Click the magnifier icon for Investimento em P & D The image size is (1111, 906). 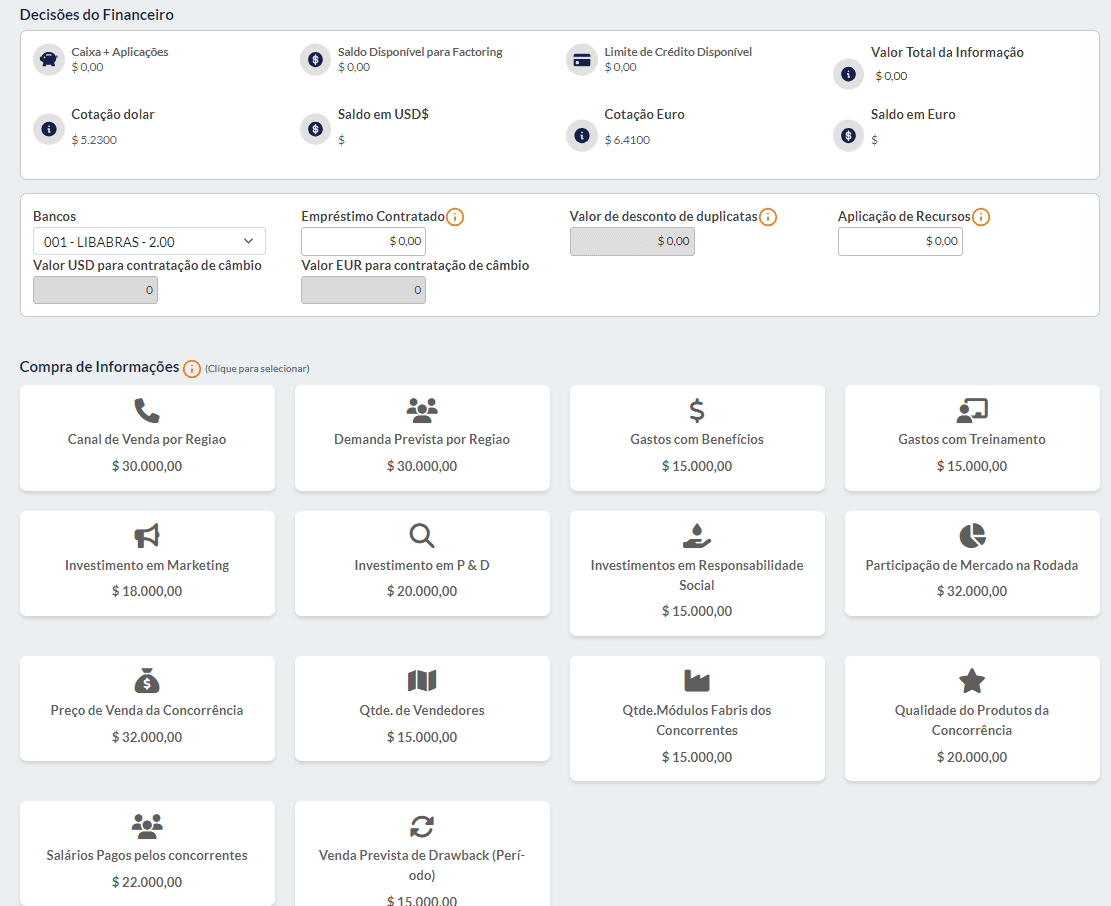(x=422, y=536)
